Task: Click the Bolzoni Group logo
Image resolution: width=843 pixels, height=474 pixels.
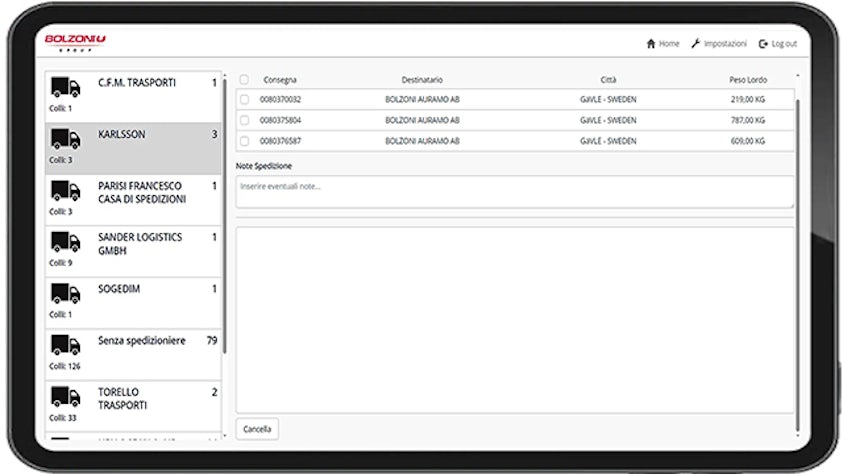Action: 75,42
